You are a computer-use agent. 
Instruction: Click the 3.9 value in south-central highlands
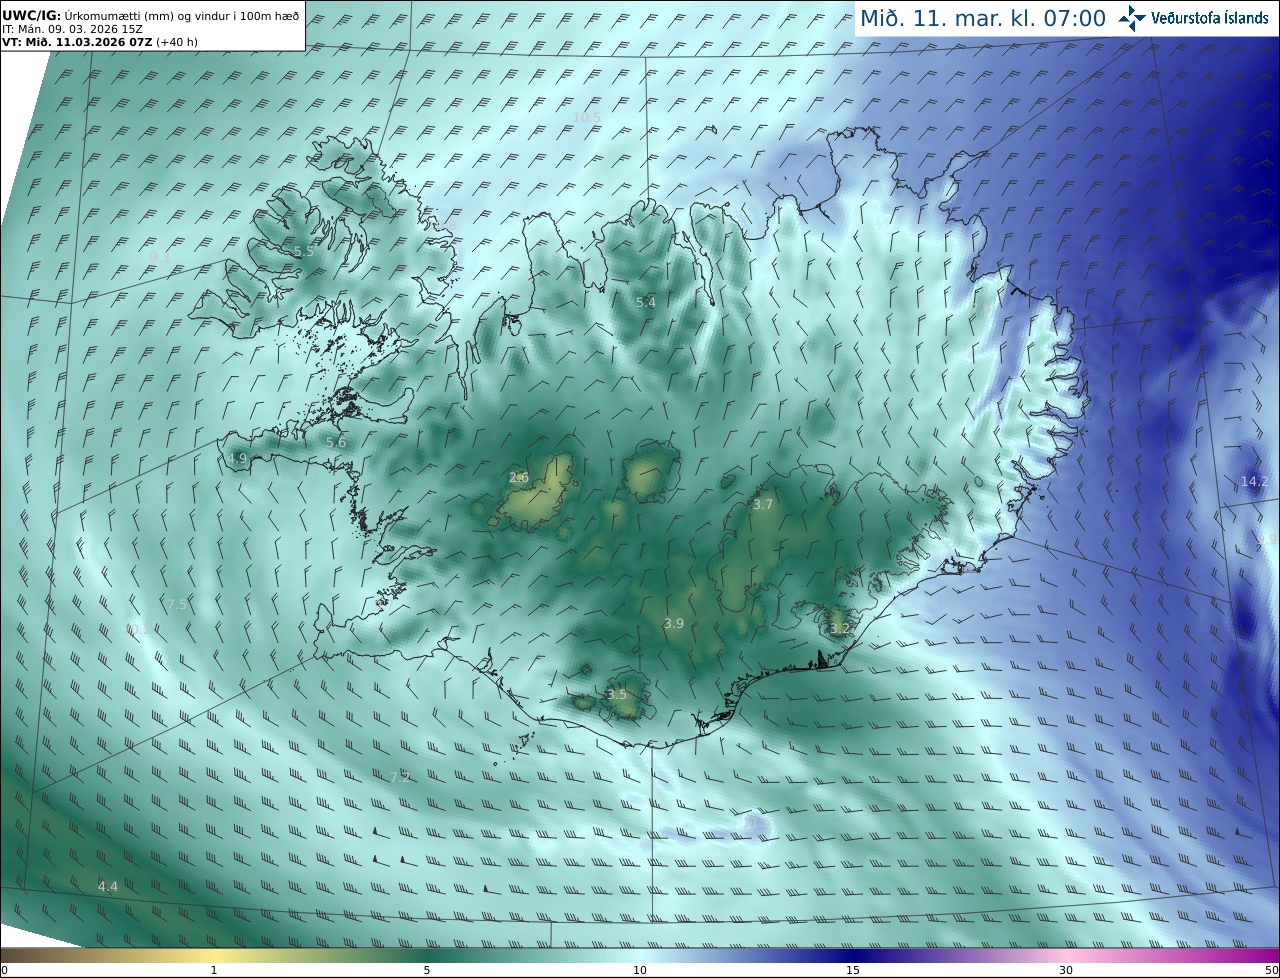click(674, 624)
